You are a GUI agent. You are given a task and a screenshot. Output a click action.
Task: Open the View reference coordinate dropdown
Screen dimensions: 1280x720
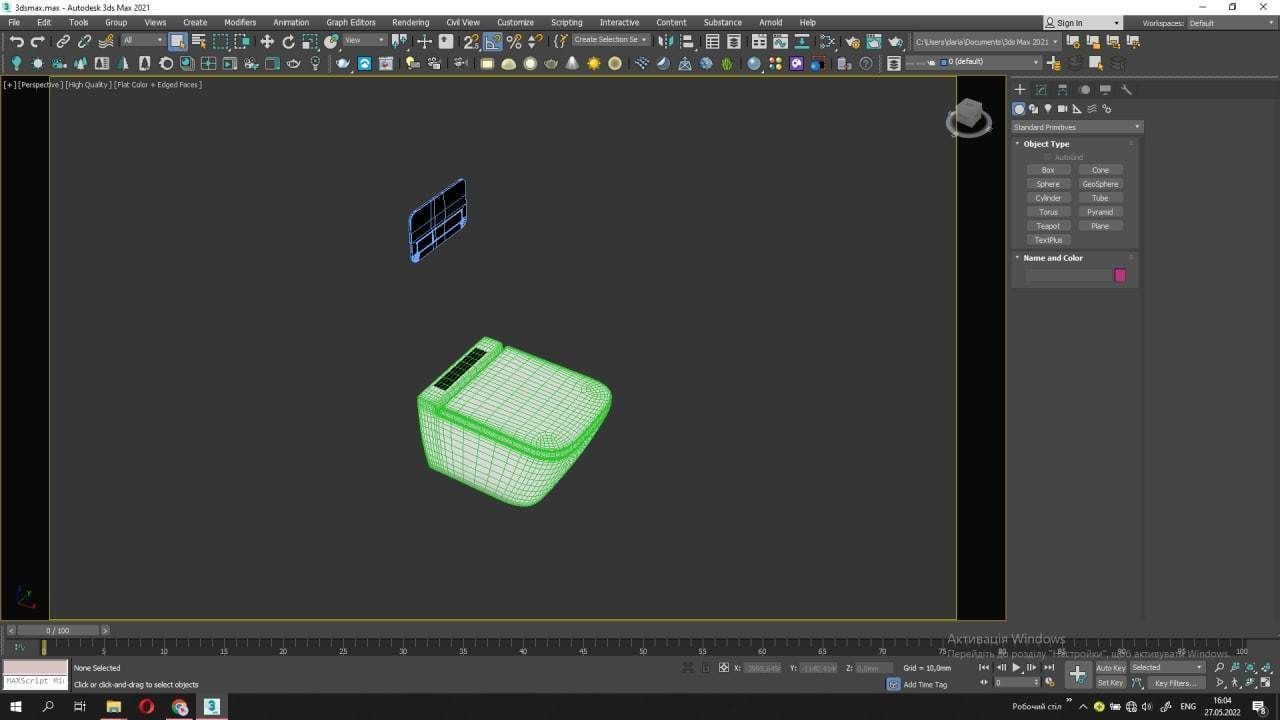click(364, 40)
